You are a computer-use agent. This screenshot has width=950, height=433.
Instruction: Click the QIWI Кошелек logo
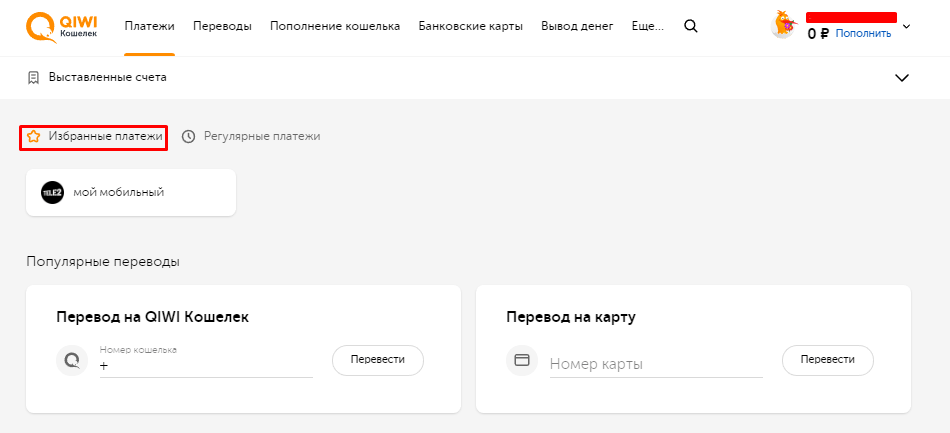pos(61,27)
